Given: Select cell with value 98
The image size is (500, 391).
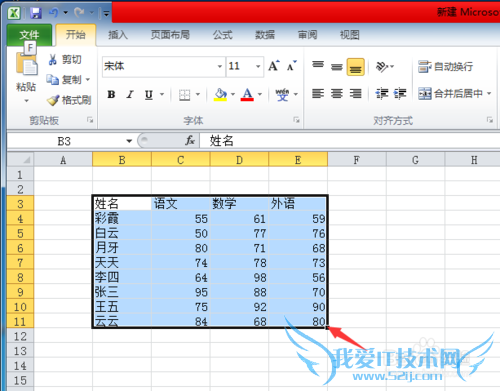Looking at the screenshot, I should (239, 277).
